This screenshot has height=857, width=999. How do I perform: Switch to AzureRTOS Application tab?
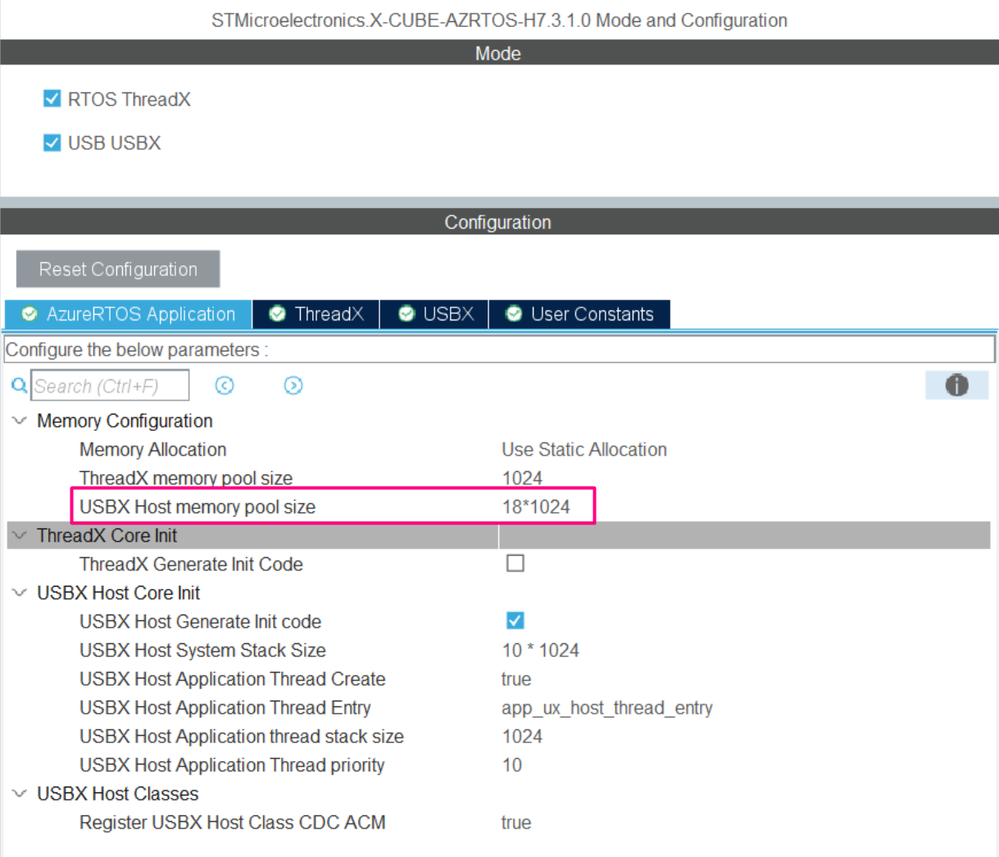(128, 314)
